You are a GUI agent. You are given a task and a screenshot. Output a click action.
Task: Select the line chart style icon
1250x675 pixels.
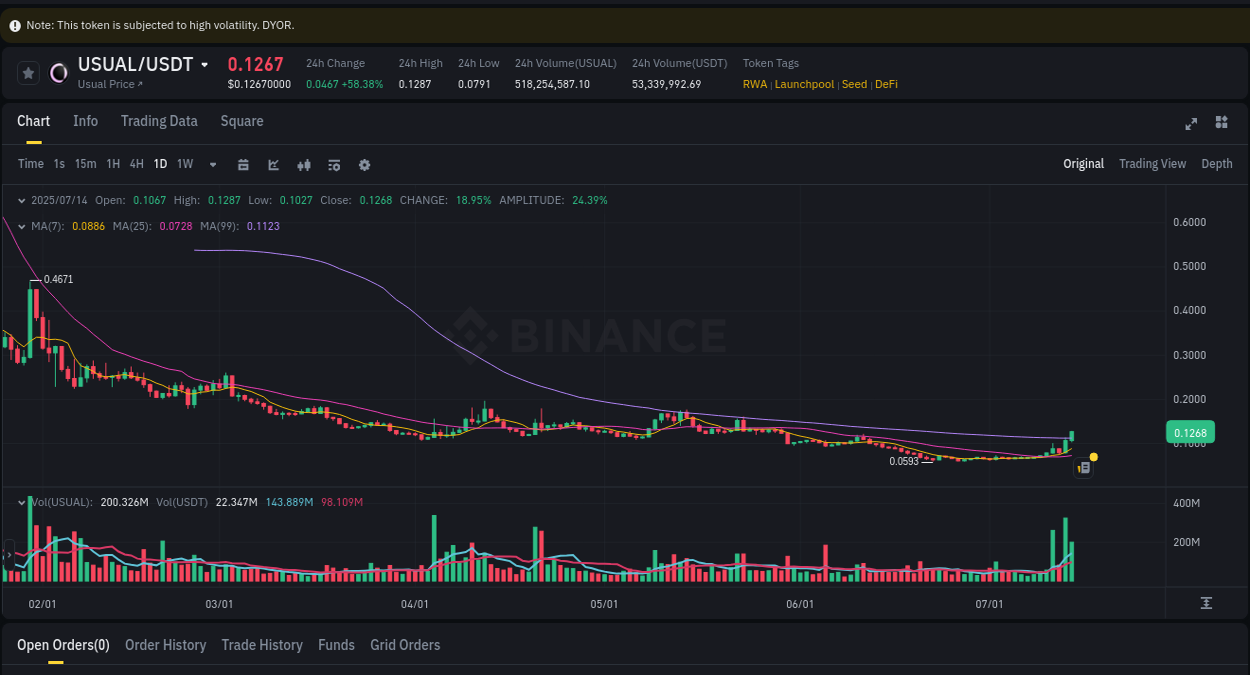point(273,164)
